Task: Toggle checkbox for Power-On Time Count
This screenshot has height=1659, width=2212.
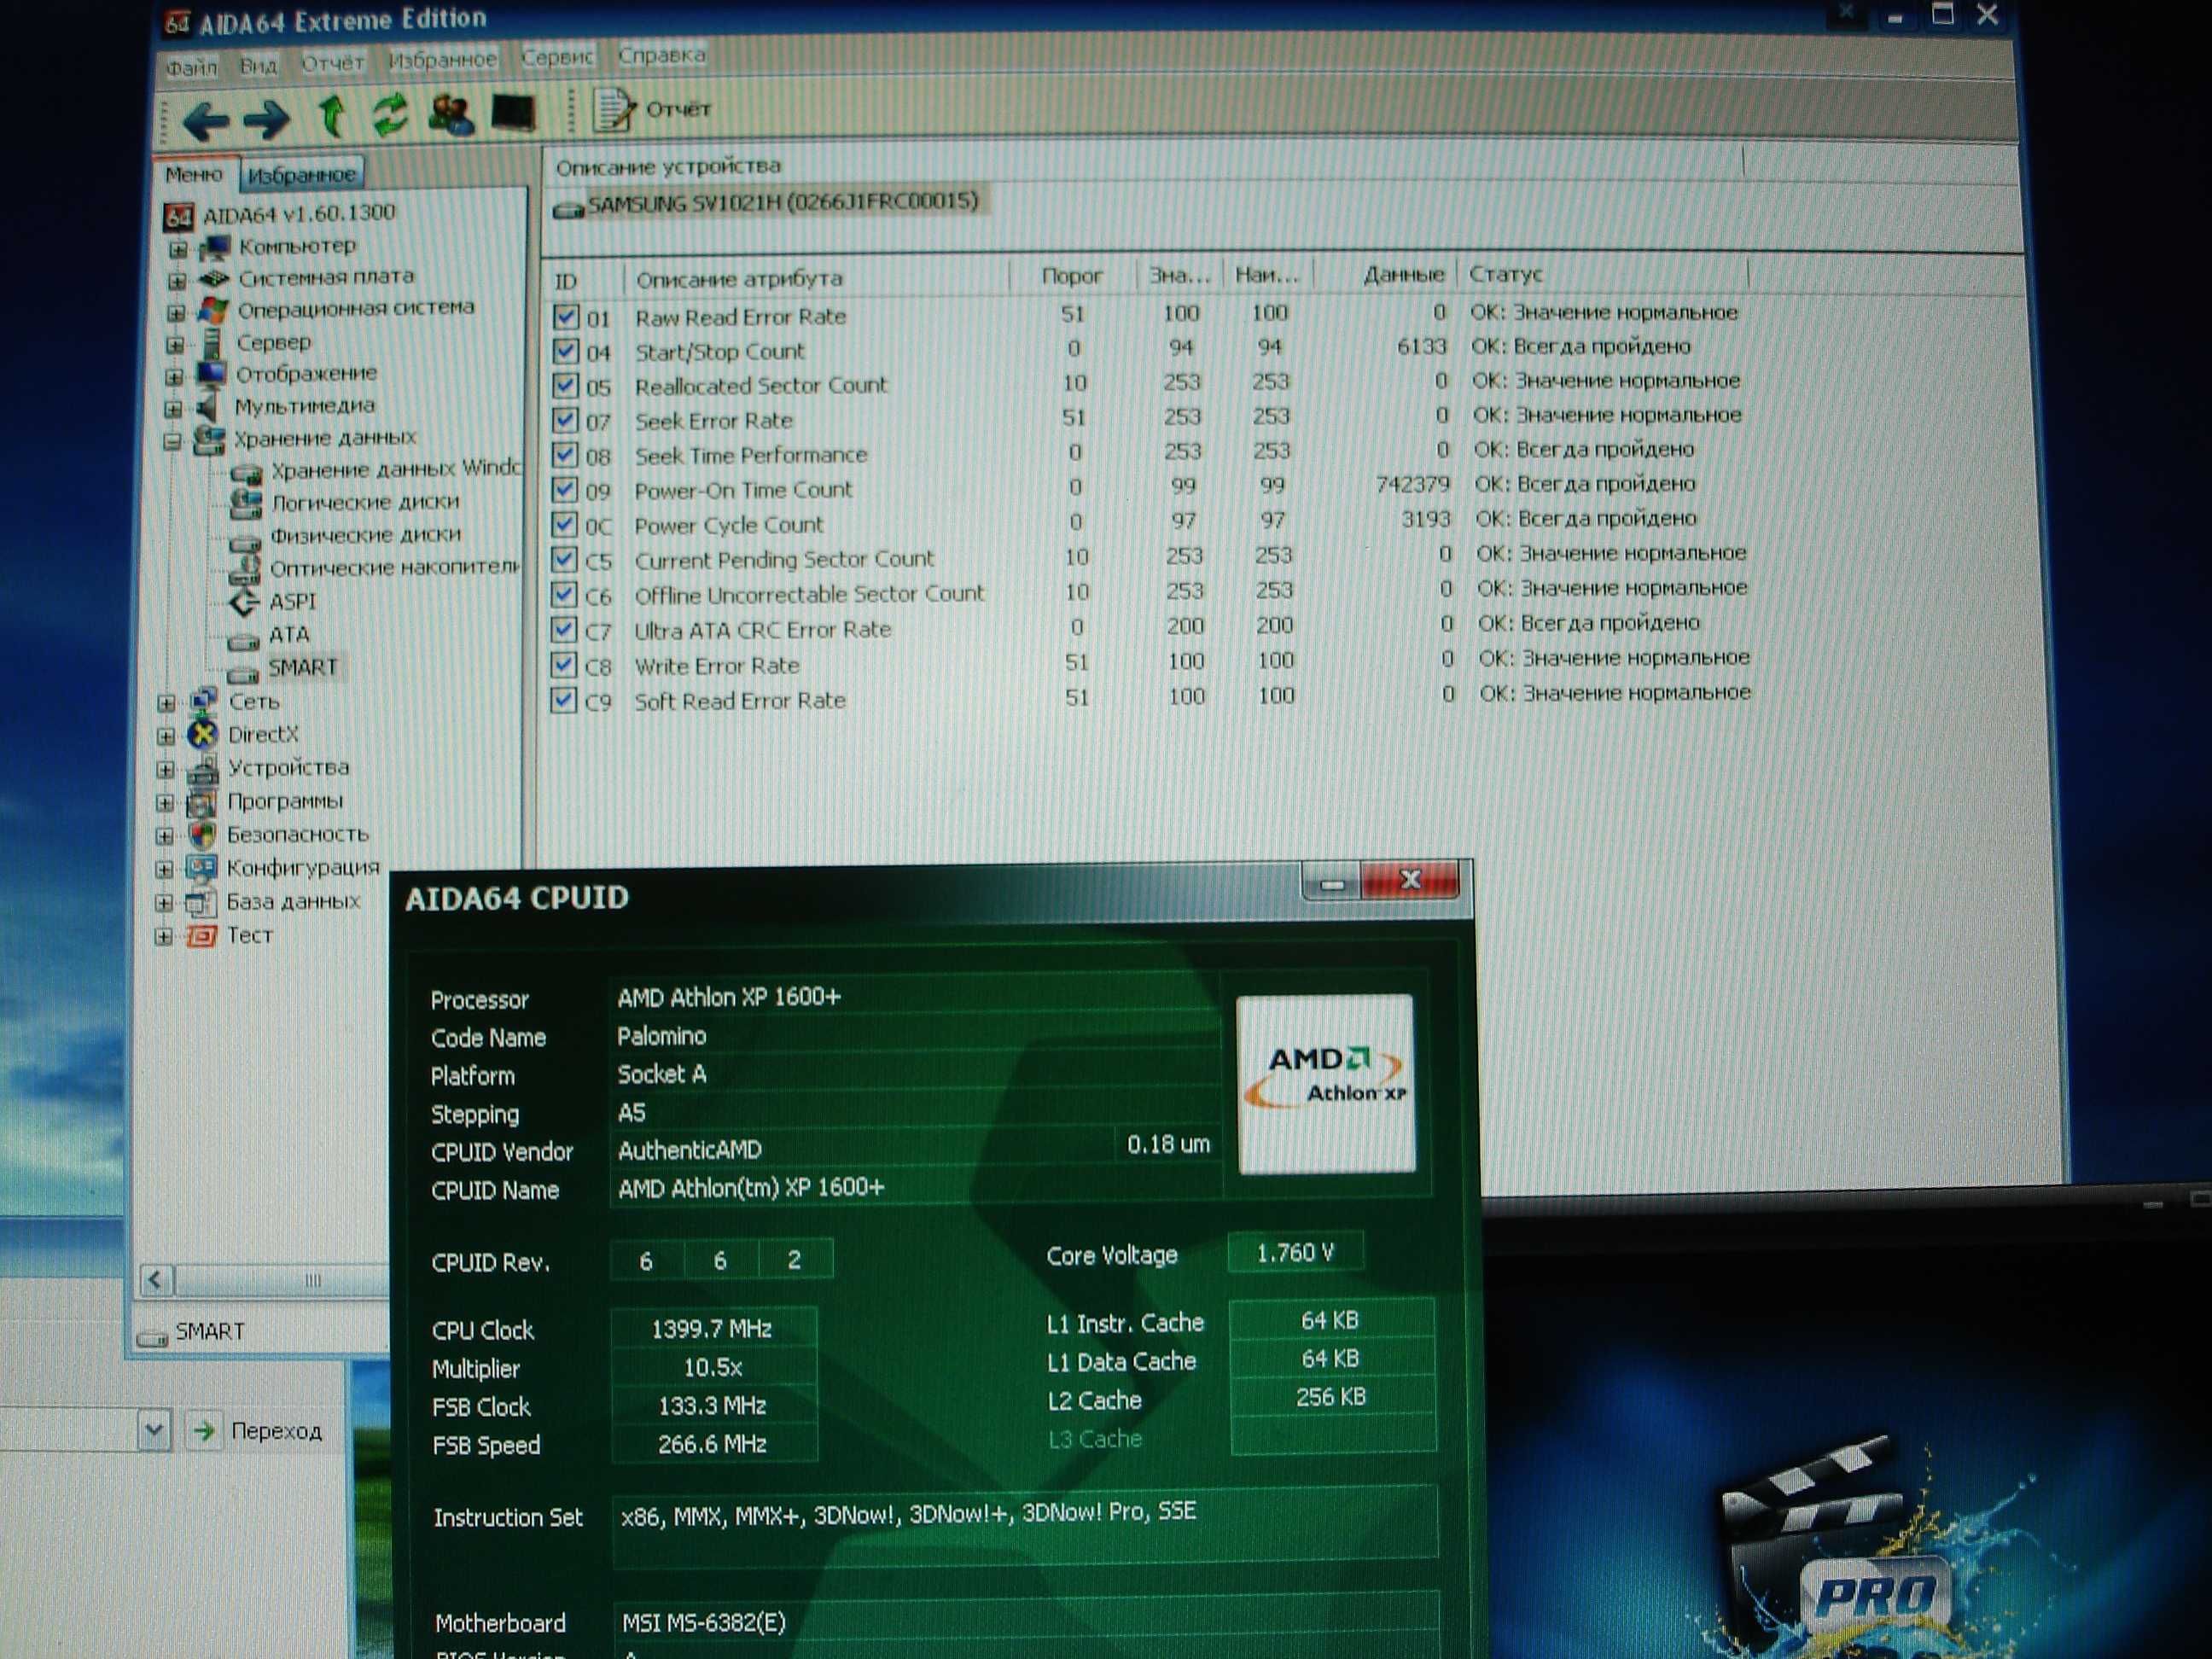Action: (x=565, y=490)
